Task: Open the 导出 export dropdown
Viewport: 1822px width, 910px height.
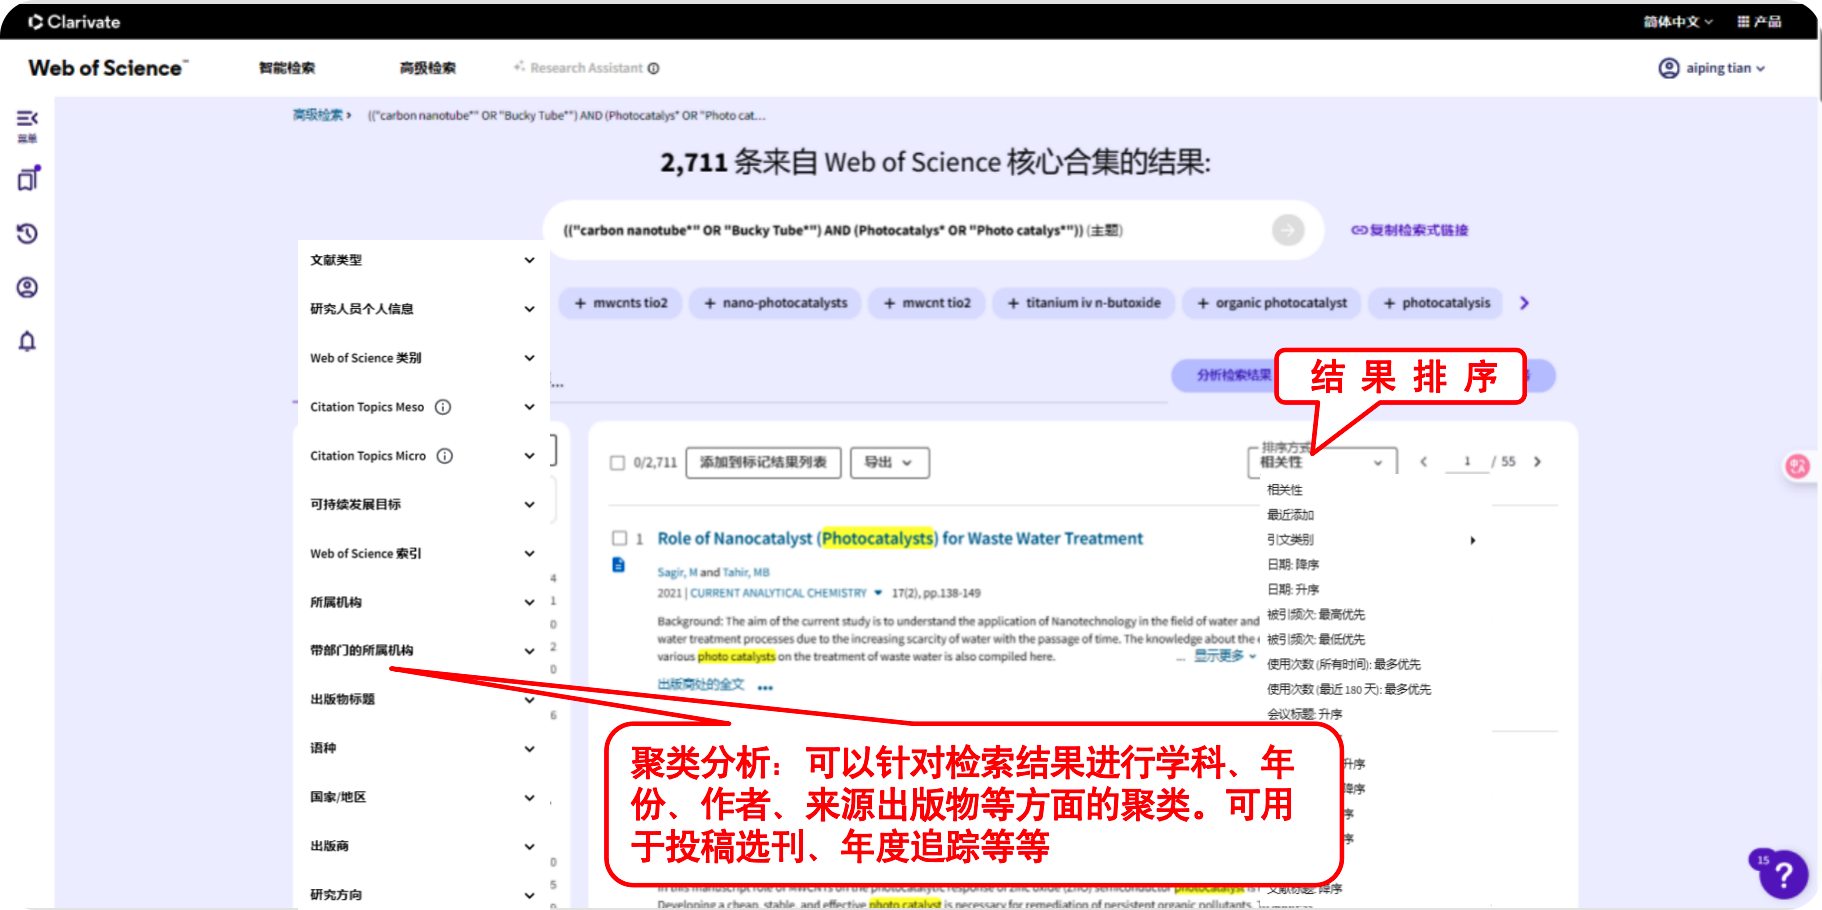Action: tap(890, 462)
